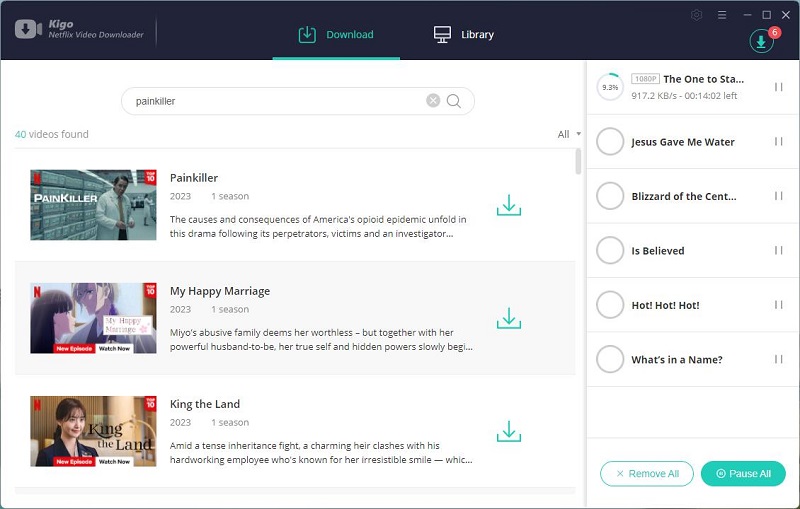Click the magnifier search icon
The width and height of the screenshot is (800, 509).
click(454, 101)
